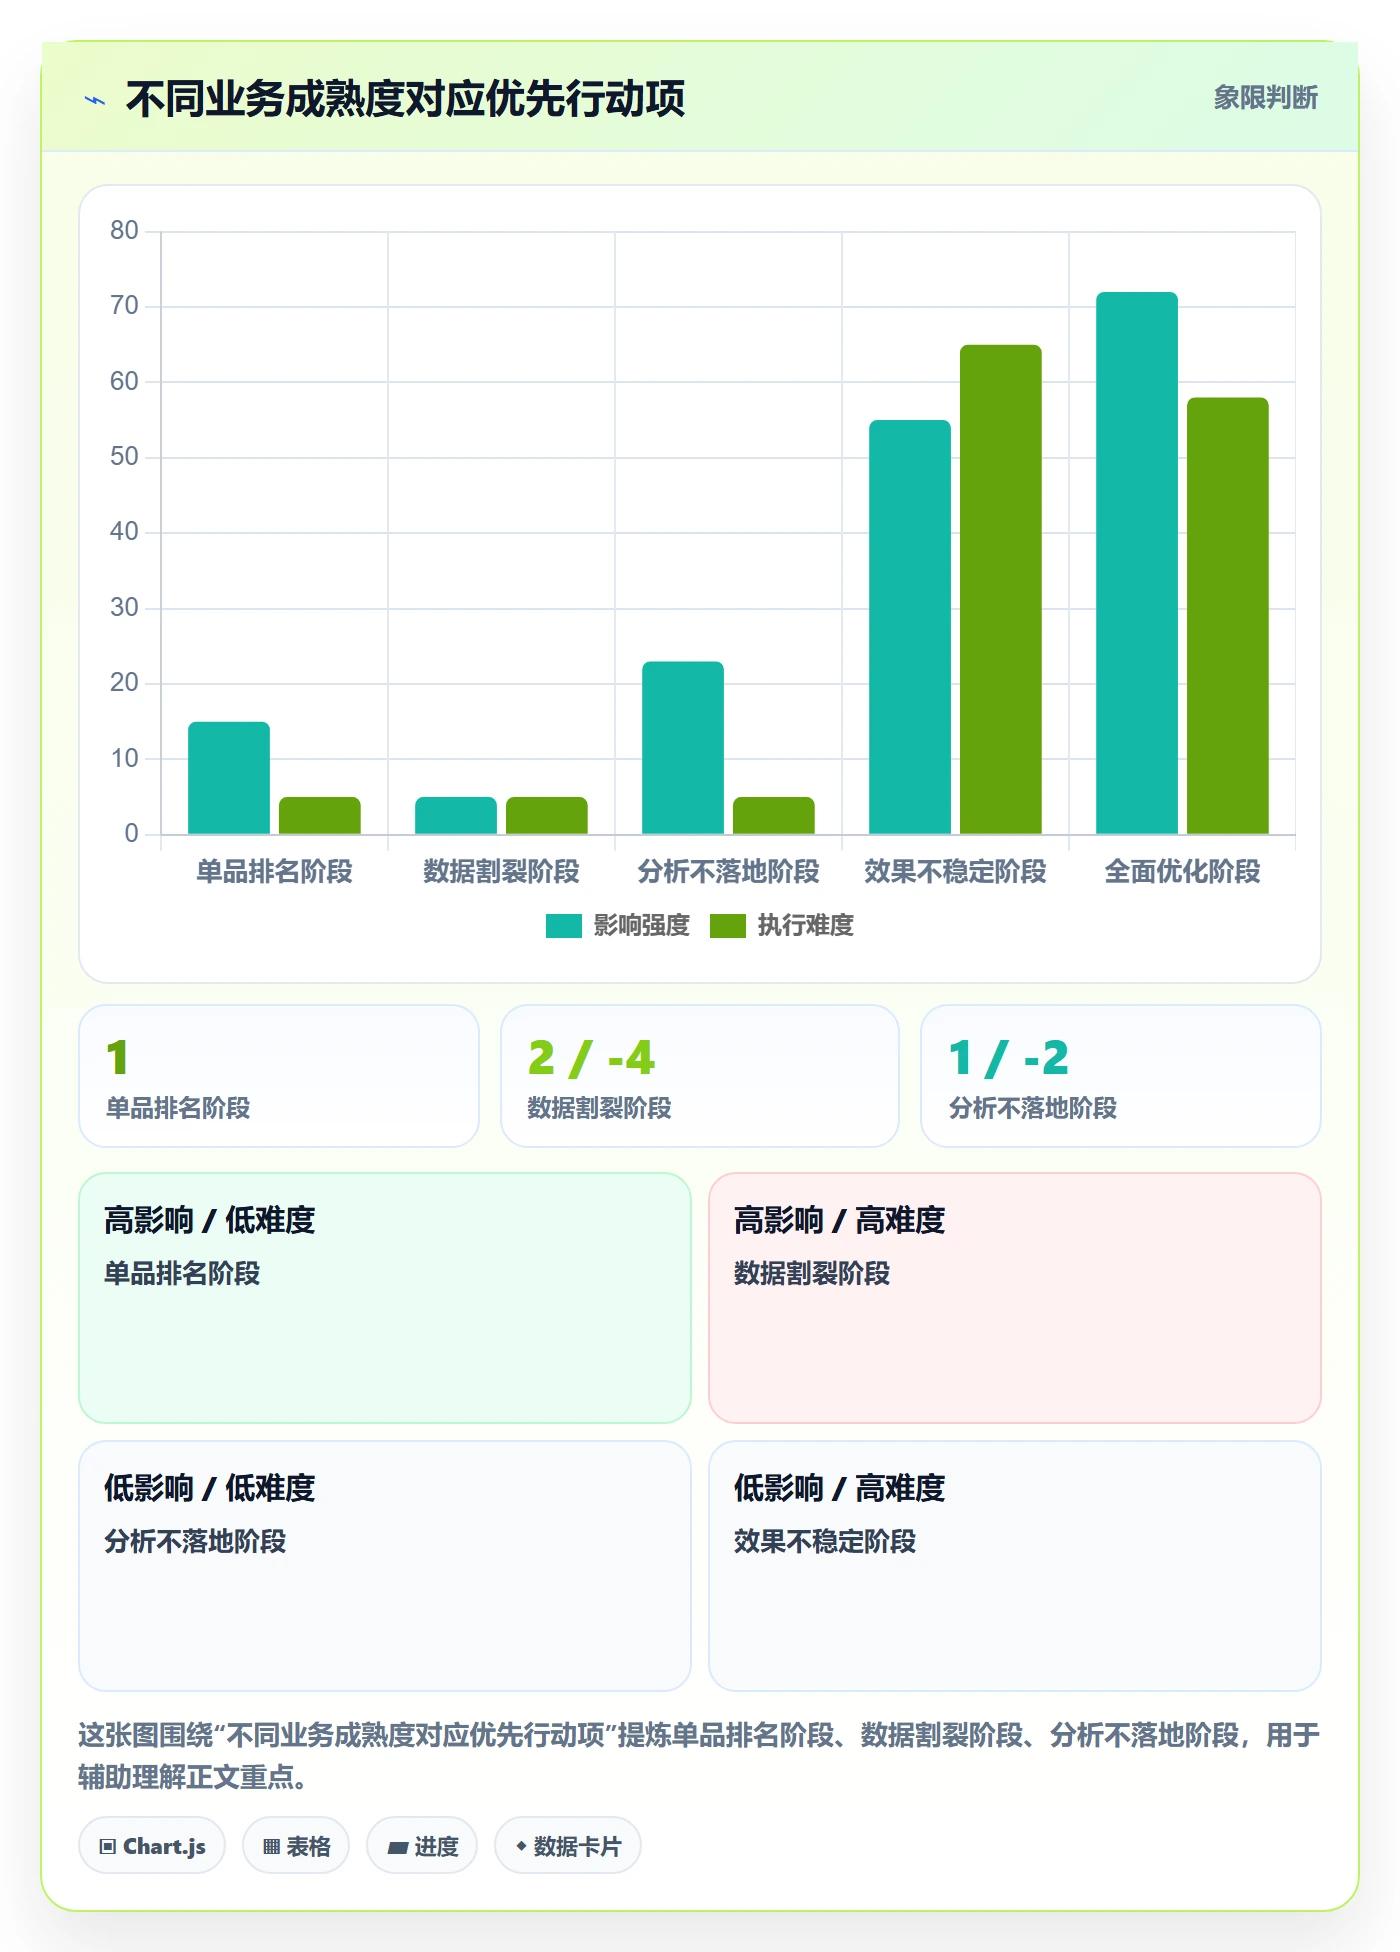This screenshot has height=1952, width=1400.
Task: Open the stat card showing 1 / -2
Action: [1121, 1076]
